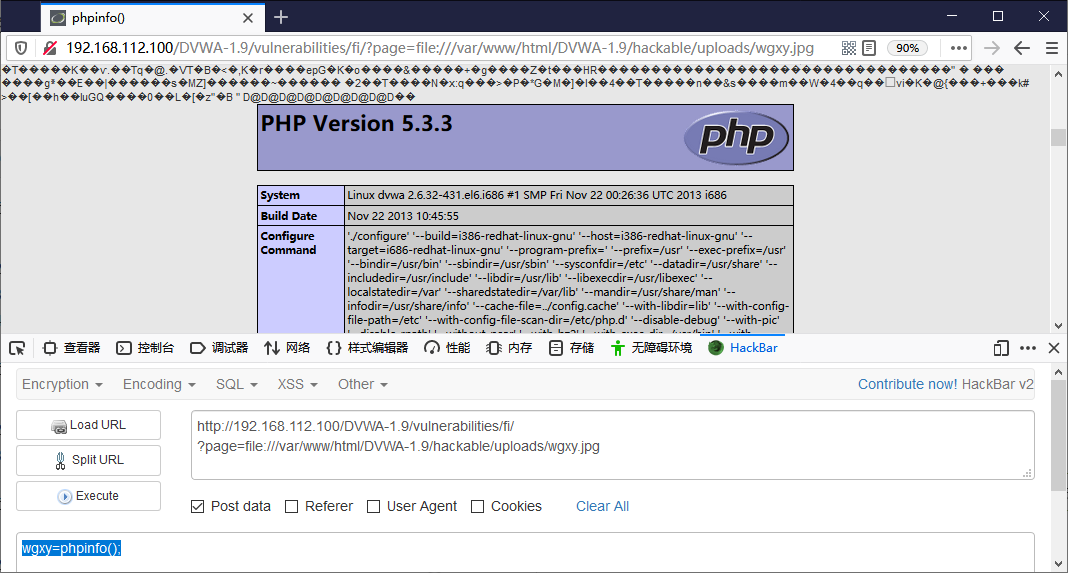Viewport: 1068px width, 573px height.
Task: Open the Firefox hamburger menu
Action: pyautogui.click(x=1052, y=48)
